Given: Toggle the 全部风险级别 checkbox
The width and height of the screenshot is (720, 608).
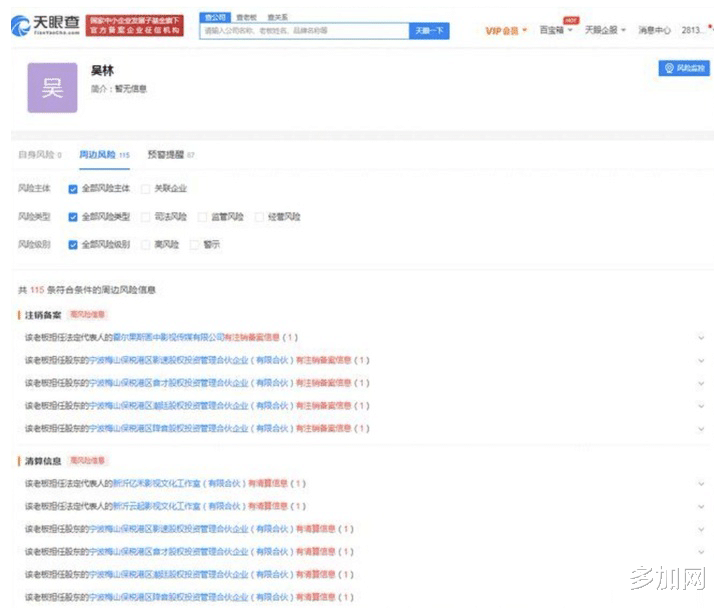Looking at the screenshot, I should (73, 245).
